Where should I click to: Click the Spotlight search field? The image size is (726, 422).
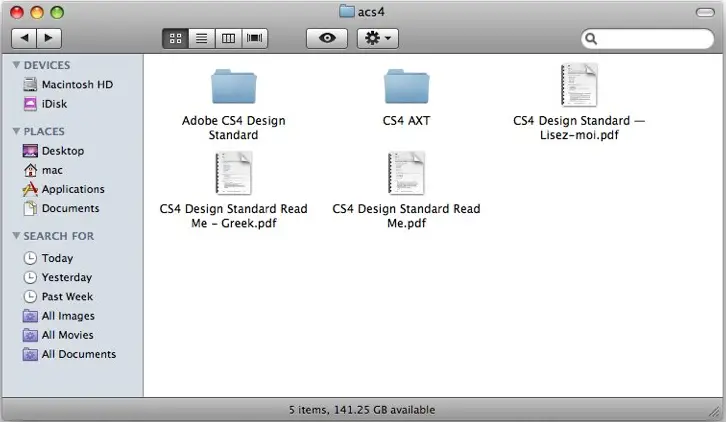pyautogui.click(x=647, y=38)
